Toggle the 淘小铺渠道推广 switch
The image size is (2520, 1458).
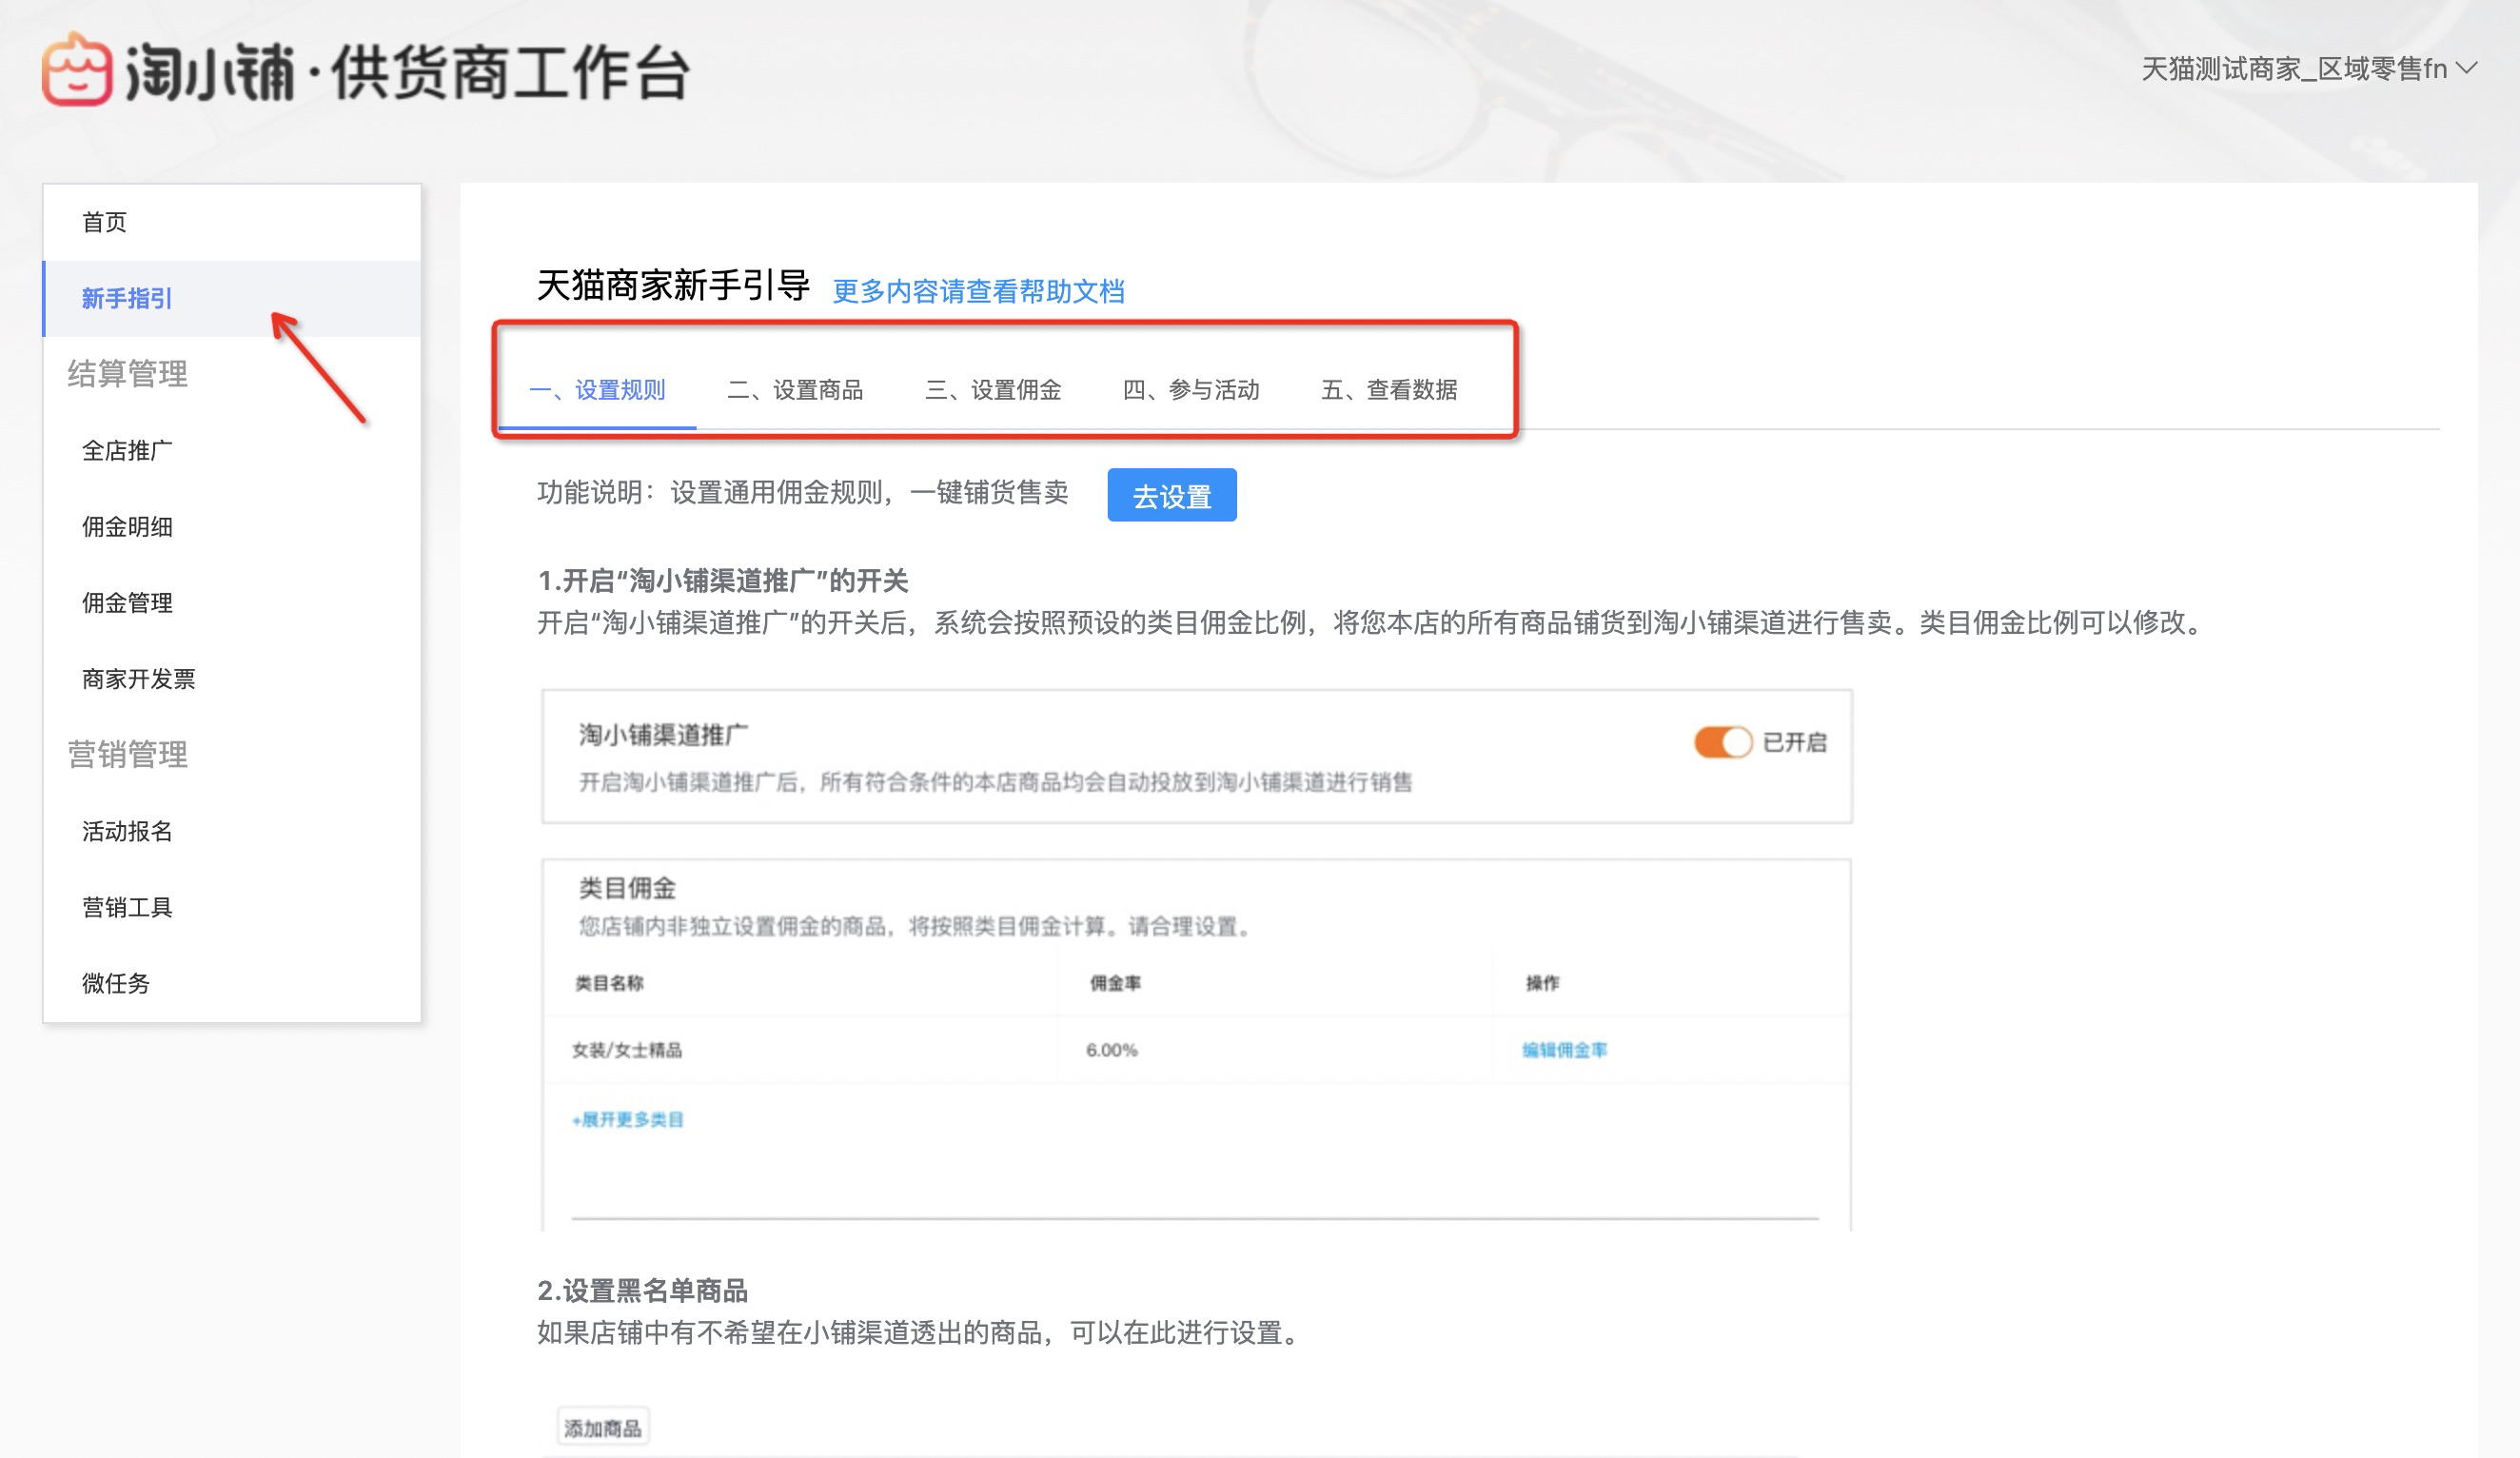pos(1722,742)
